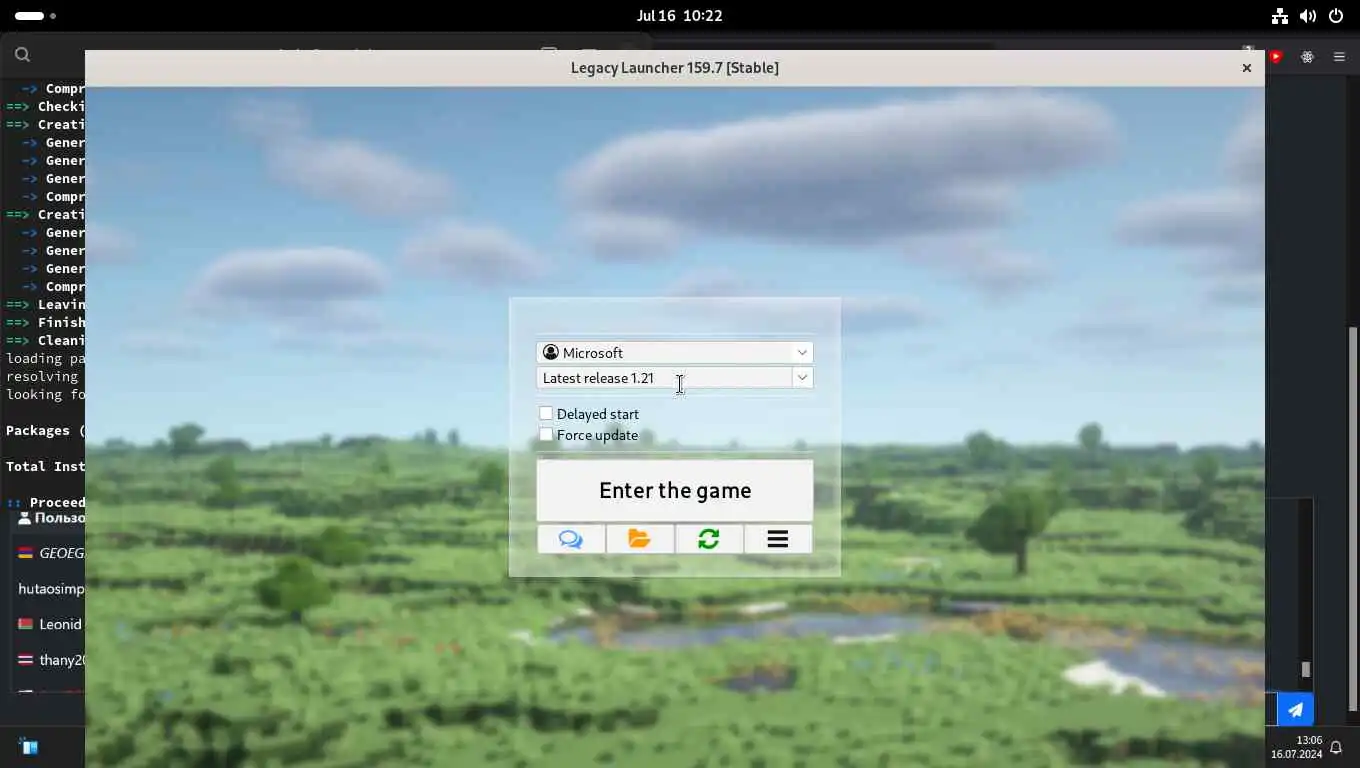Refresh versions with the green arrows icon
Viewport: 1360px width, 768px height.
(x=708, y=539)
